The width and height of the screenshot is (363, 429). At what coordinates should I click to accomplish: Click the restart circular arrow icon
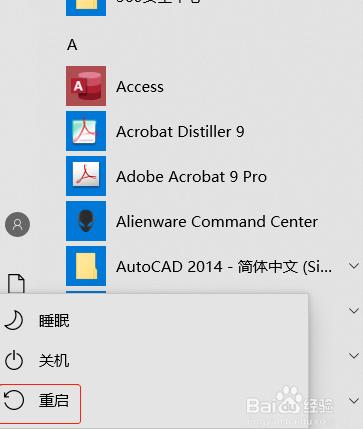(14, 400)
